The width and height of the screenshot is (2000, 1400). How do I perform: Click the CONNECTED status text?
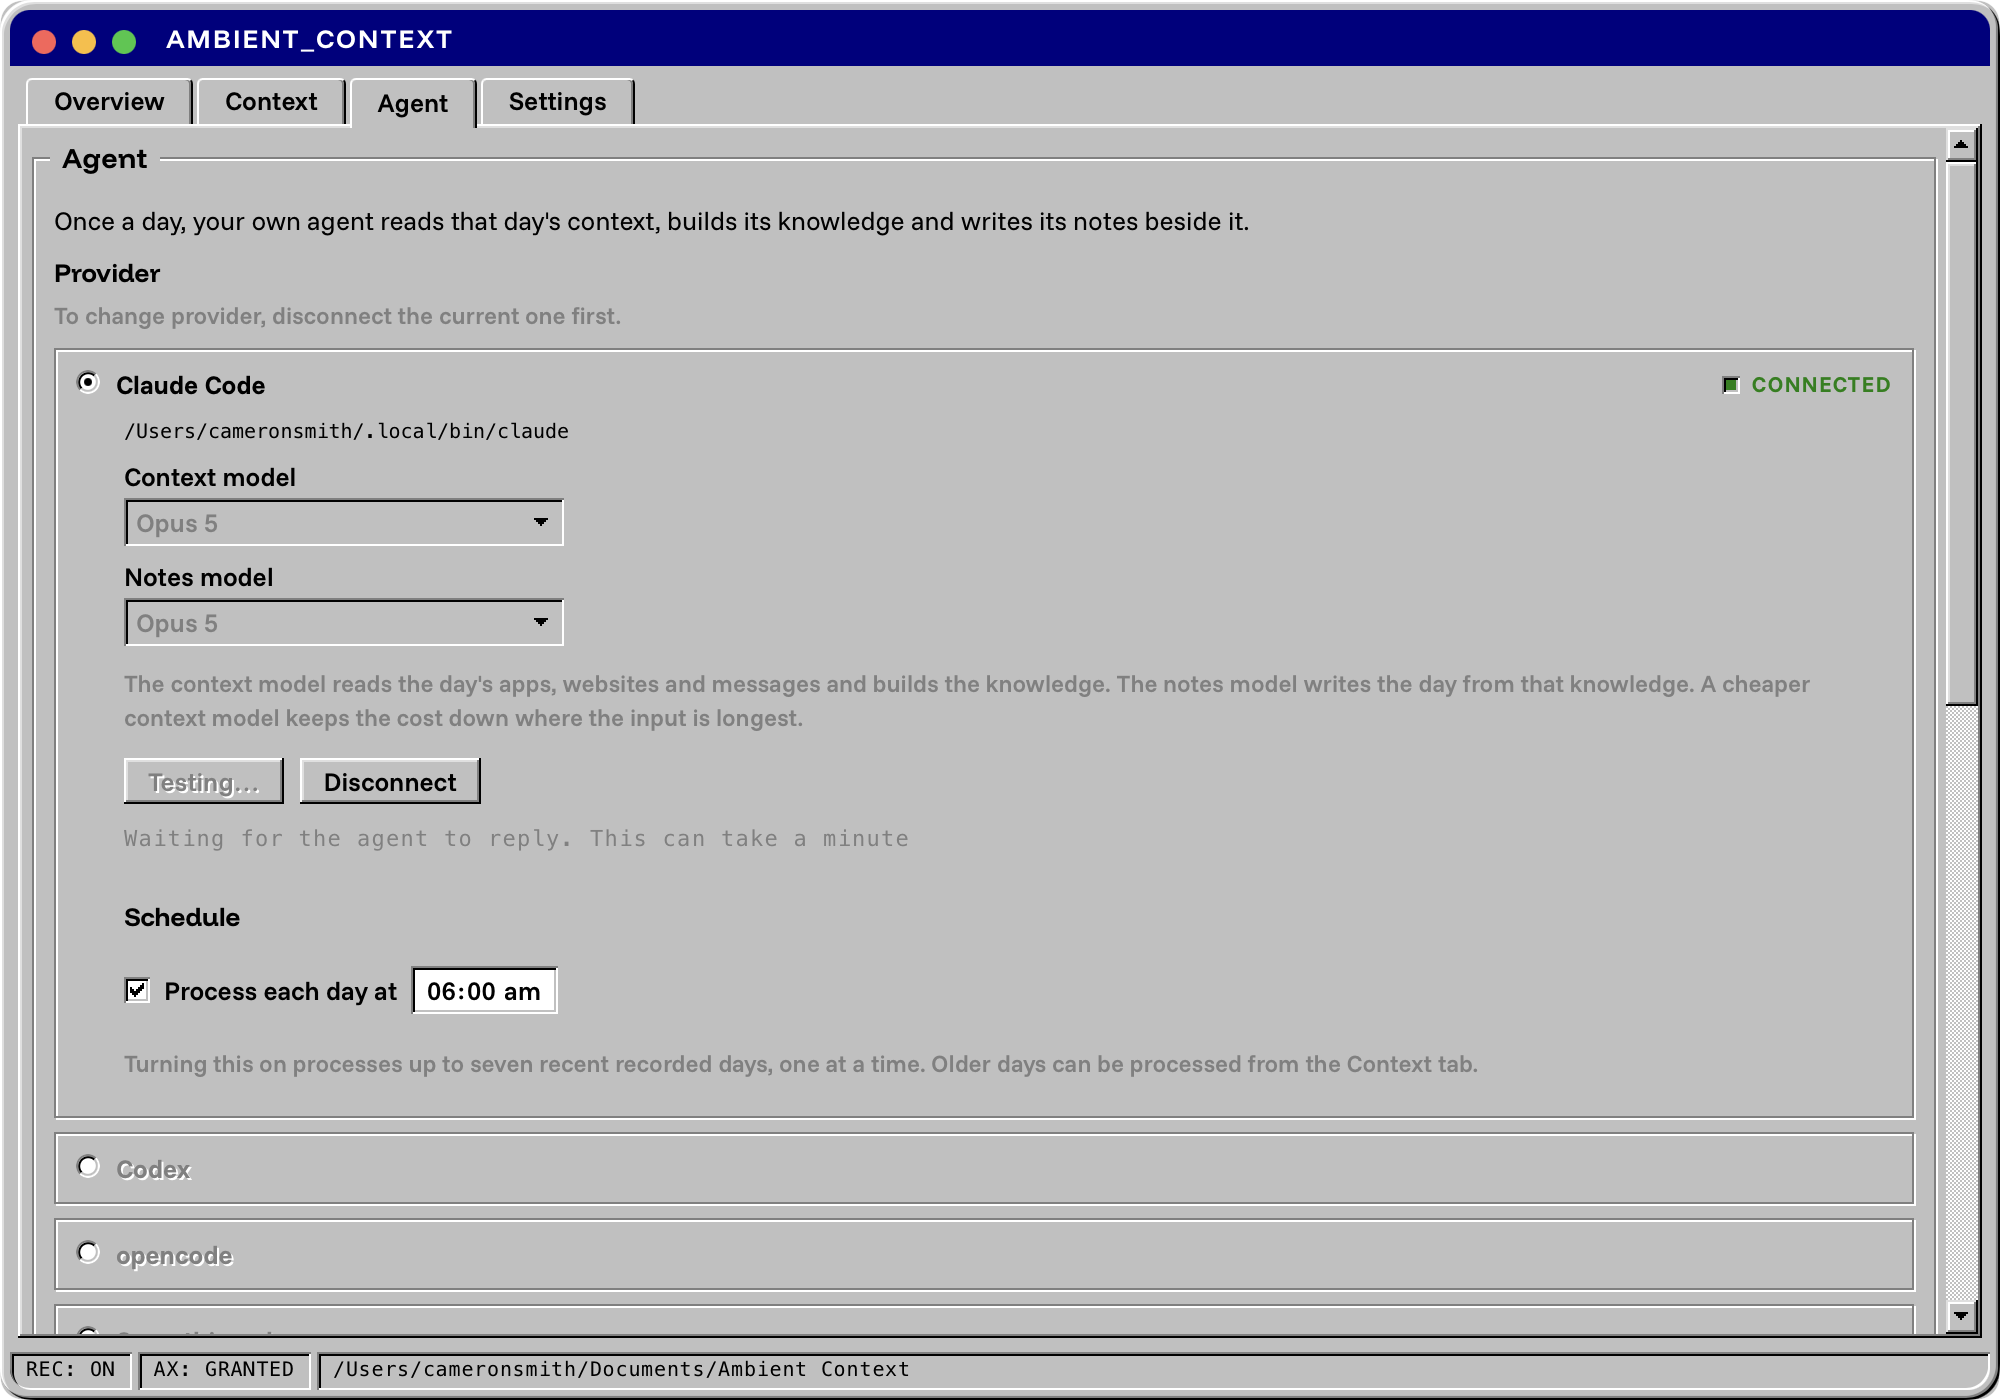(1821, 385)
